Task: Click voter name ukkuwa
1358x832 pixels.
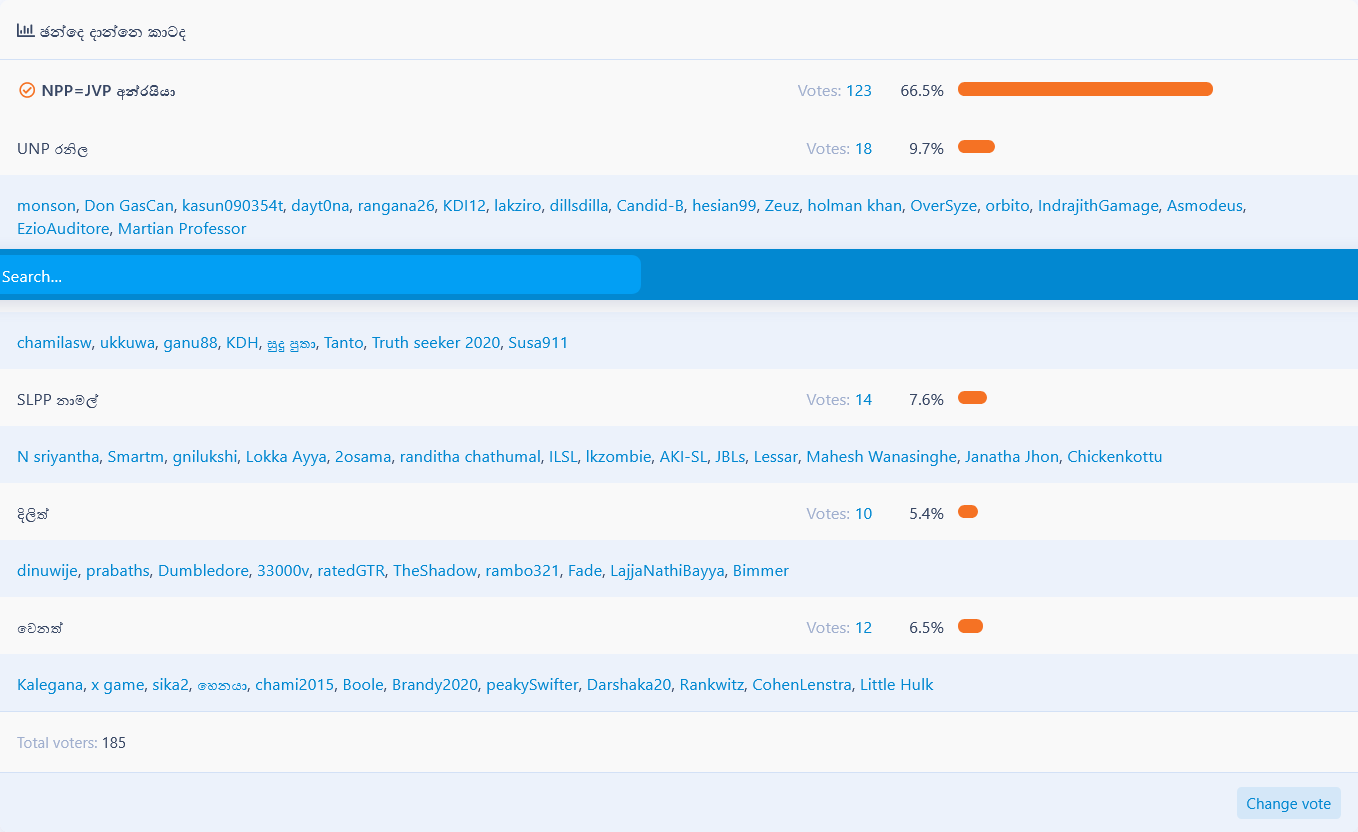Action: (x=127, y=343)
